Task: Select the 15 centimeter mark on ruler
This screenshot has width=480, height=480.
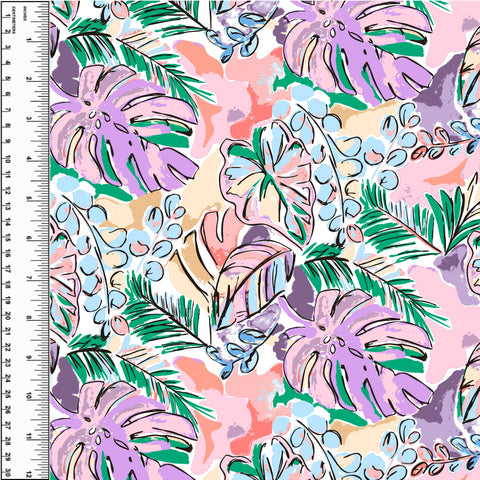Action: [x=7, y=237]
